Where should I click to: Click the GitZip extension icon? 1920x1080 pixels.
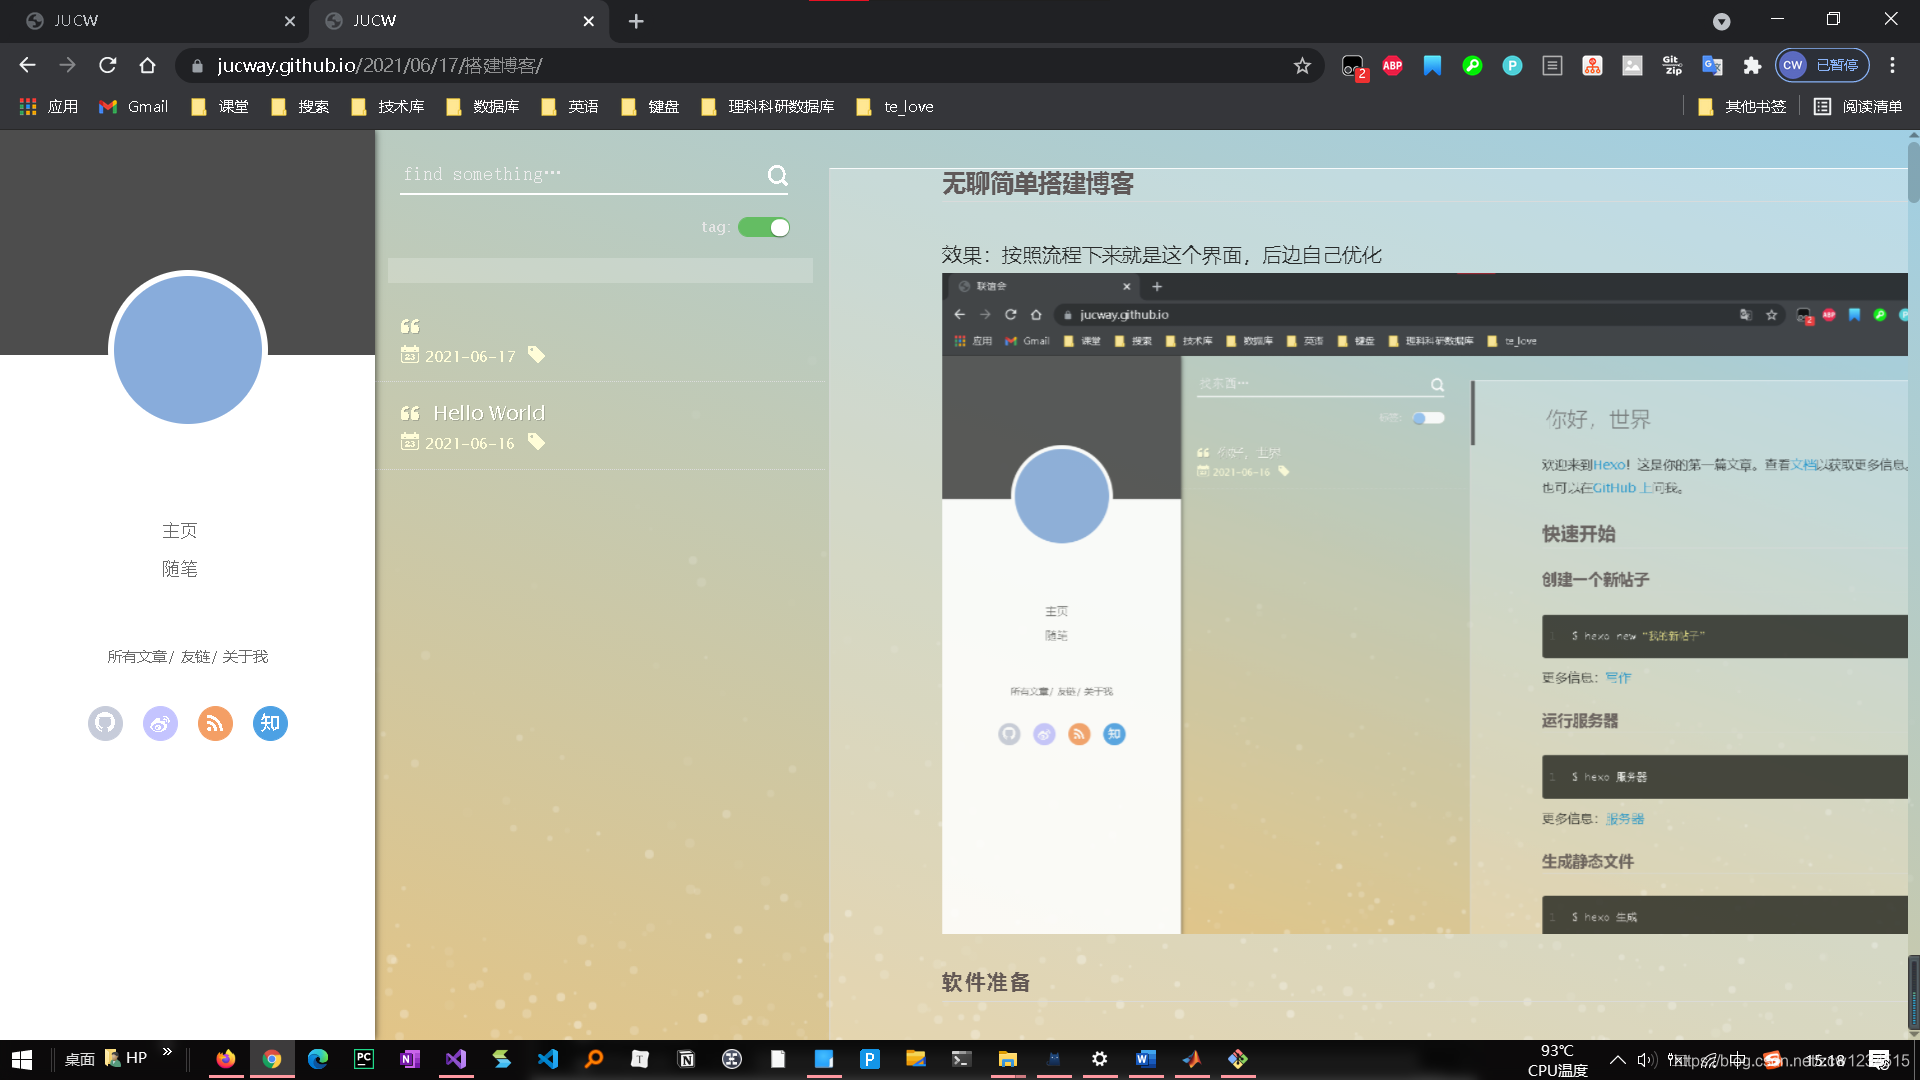click(1672, 65)
